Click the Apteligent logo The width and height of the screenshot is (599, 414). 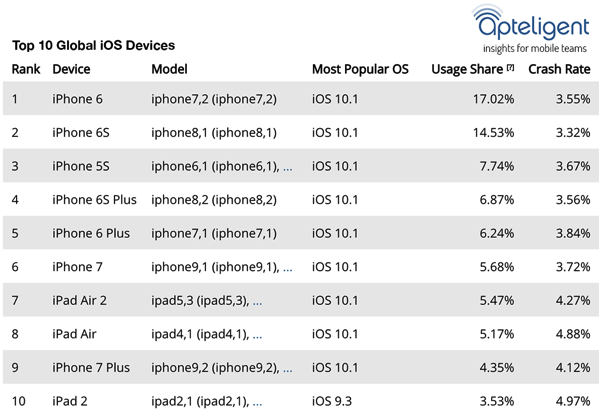point(531,29)
